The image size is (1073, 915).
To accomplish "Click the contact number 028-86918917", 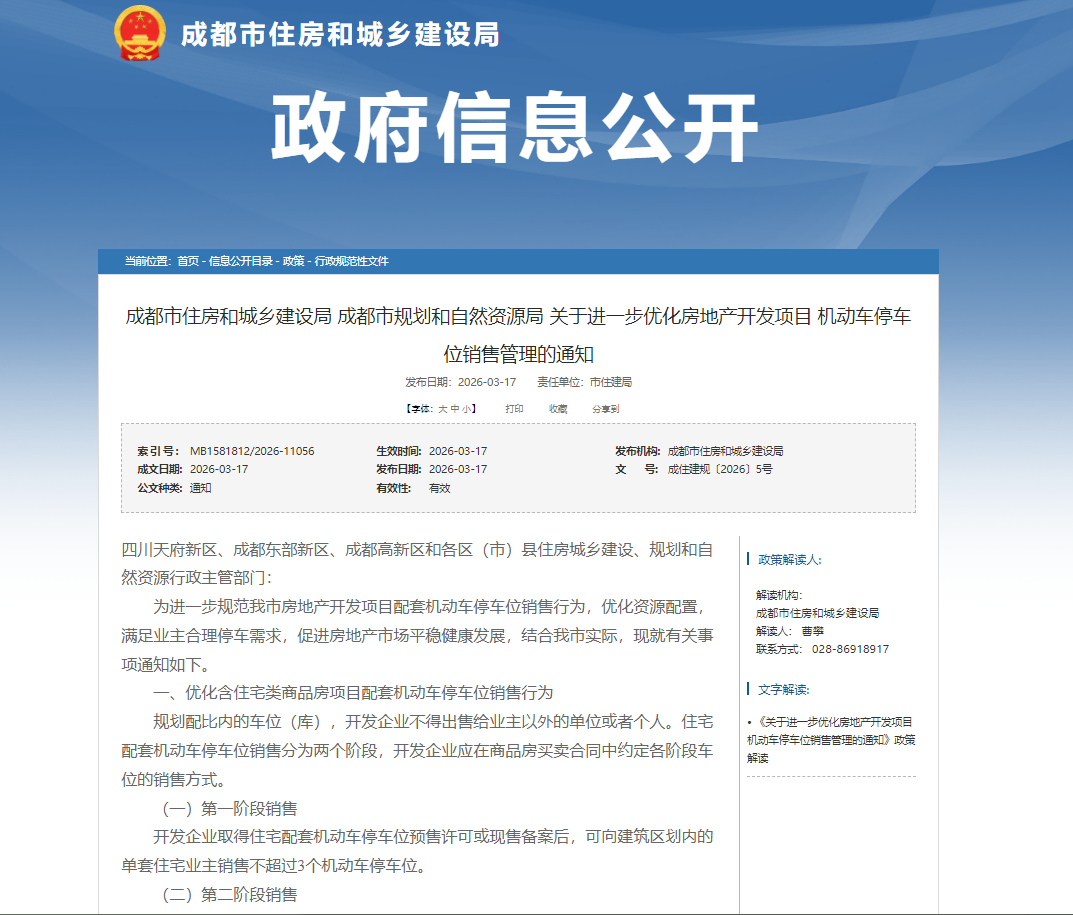I will (x=850, y=649).
